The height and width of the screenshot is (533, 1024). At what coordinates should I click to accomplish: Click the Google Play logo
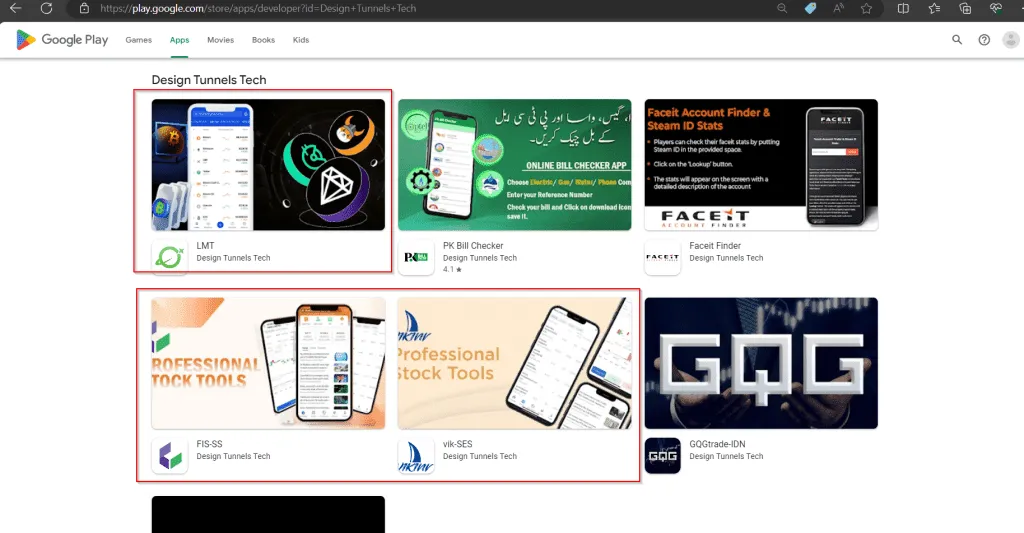pos(62,40)
